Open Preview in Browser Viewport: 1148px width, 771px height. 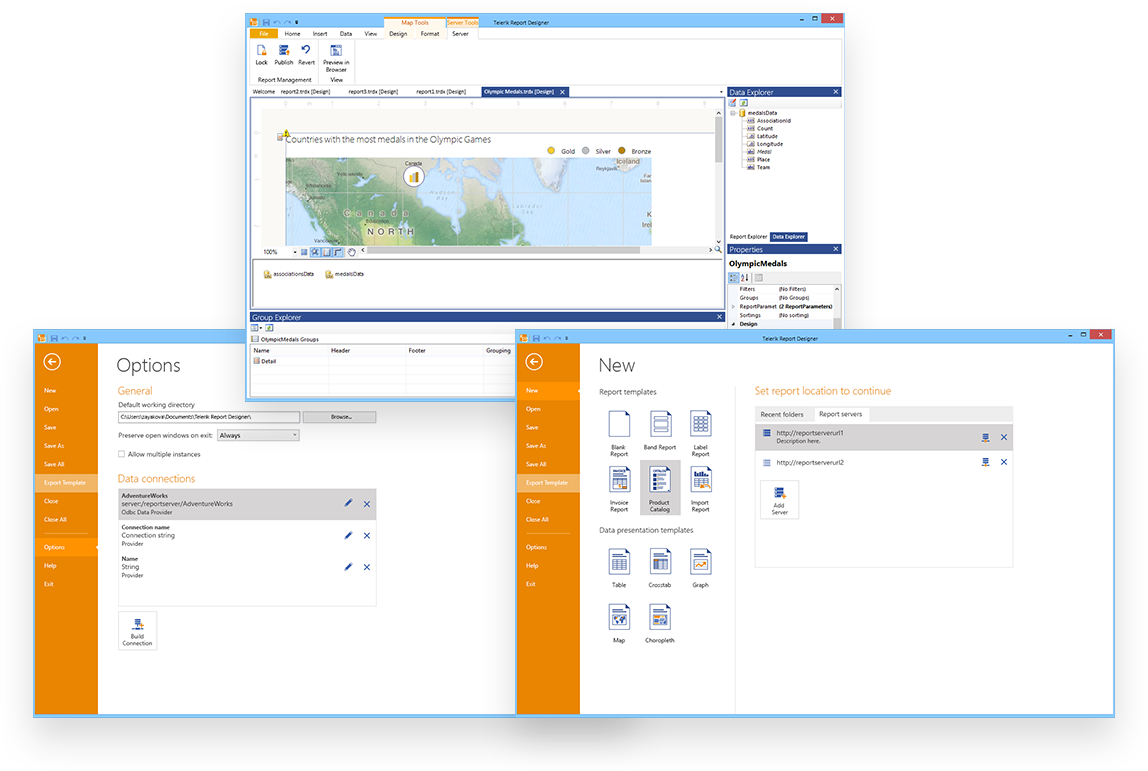[336, 58]
